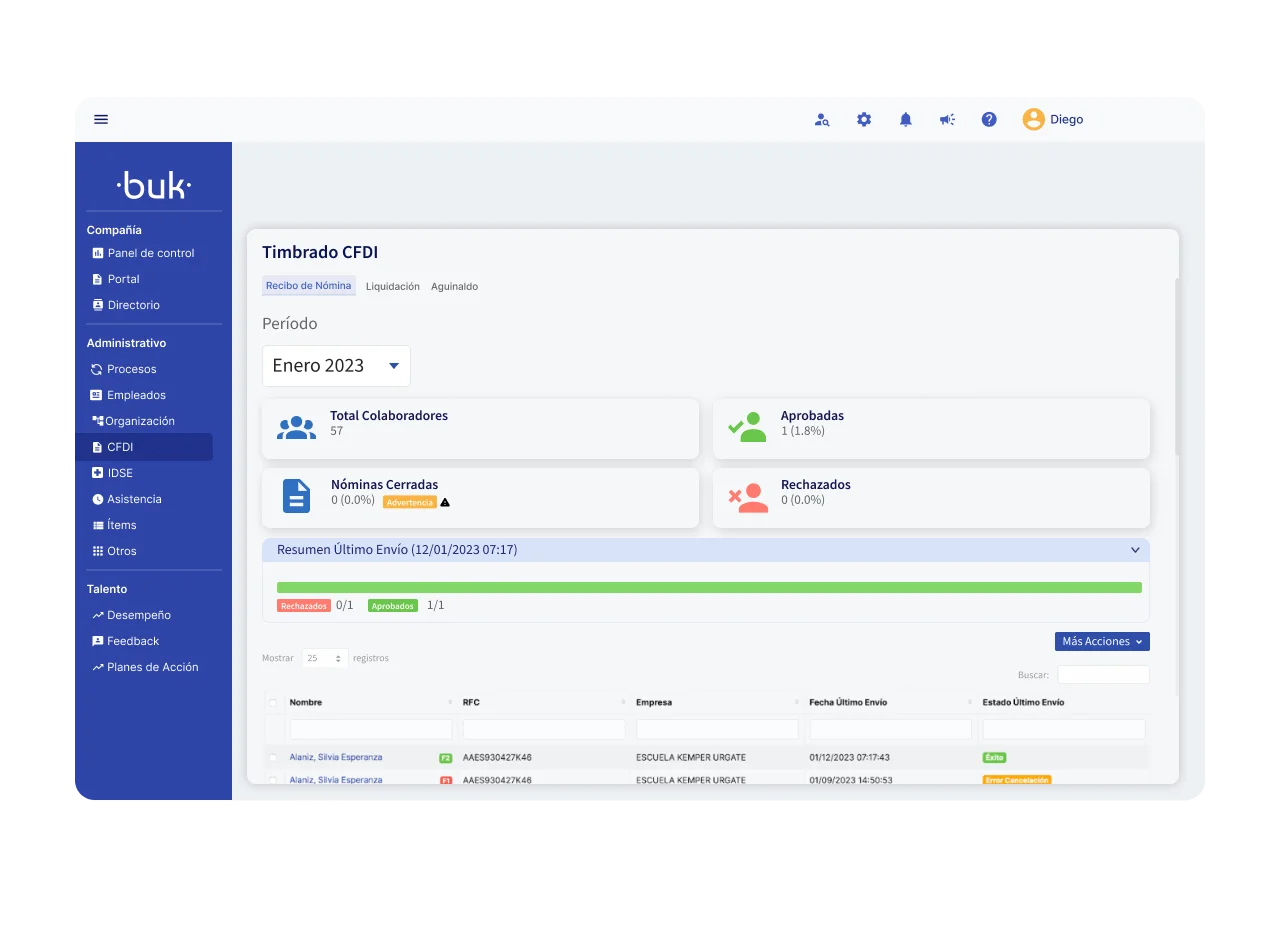
Task: Open the Más Acciones dropdown button
Action: coord(1102,641)
